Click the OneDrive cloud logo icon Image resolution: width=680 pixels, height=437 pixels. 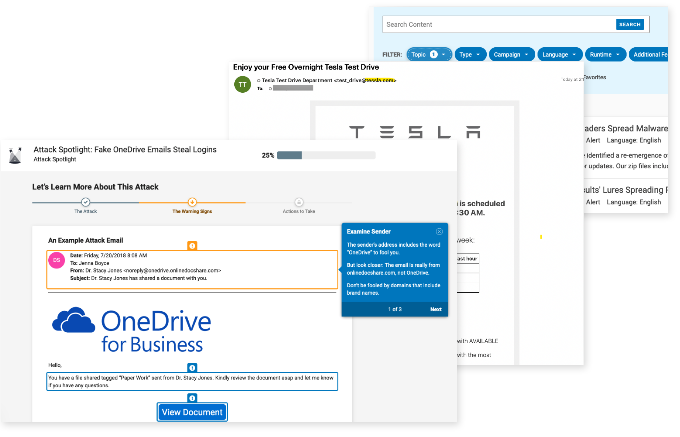point(73,320)
